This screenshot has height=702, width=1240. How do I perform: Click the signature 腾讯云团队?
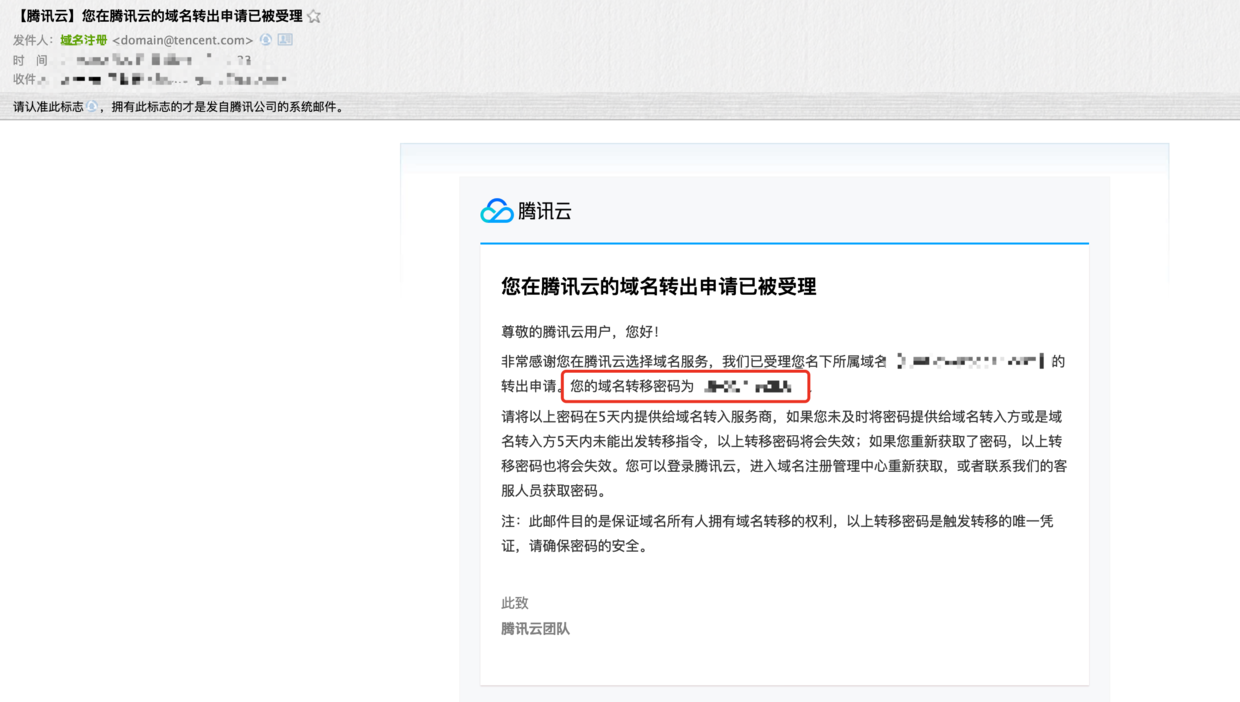[536, 629]
